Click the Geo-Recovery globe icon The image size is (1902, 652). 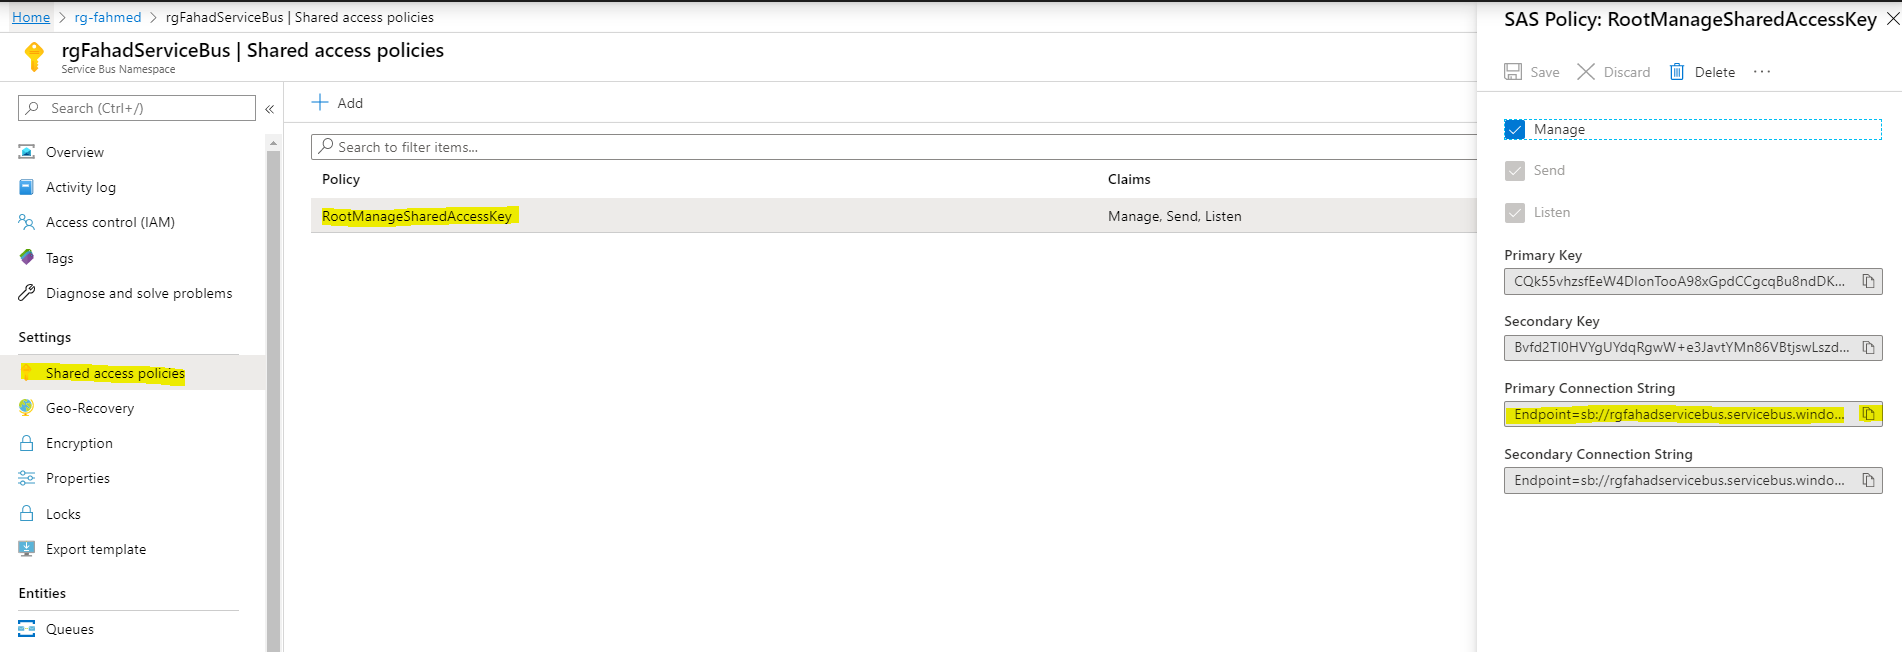pos(27,408)
